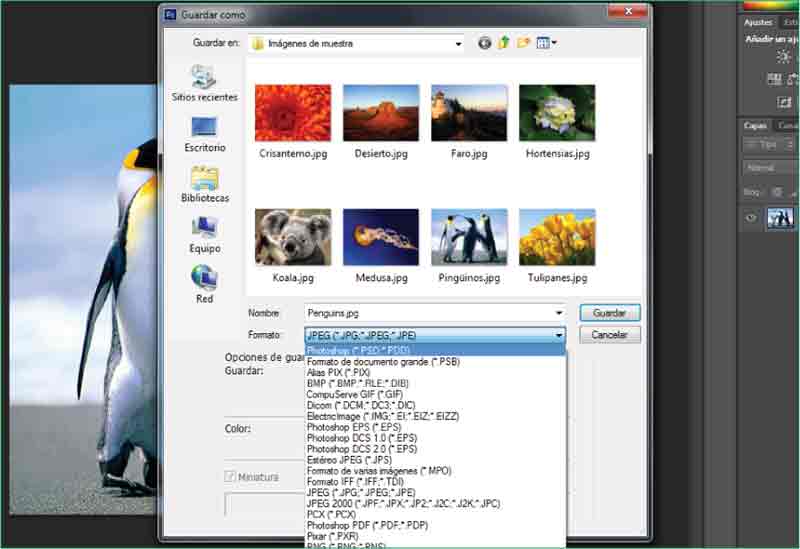Switch to the Ajustes panel tab
The height and width of the screenshot is (549, 800).
tap(758, 22)
